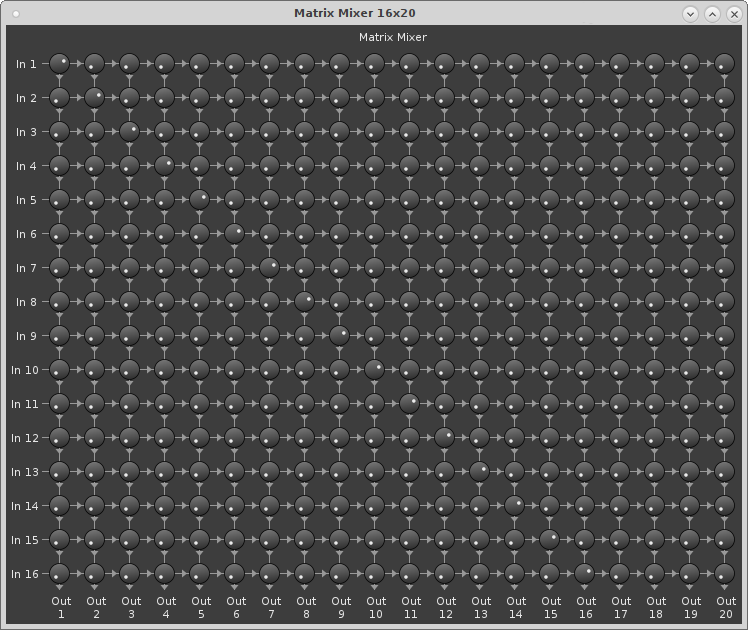Select the knob at In 5, Out 5
Screen dimensions: 748x630
(x=199, y=199)
